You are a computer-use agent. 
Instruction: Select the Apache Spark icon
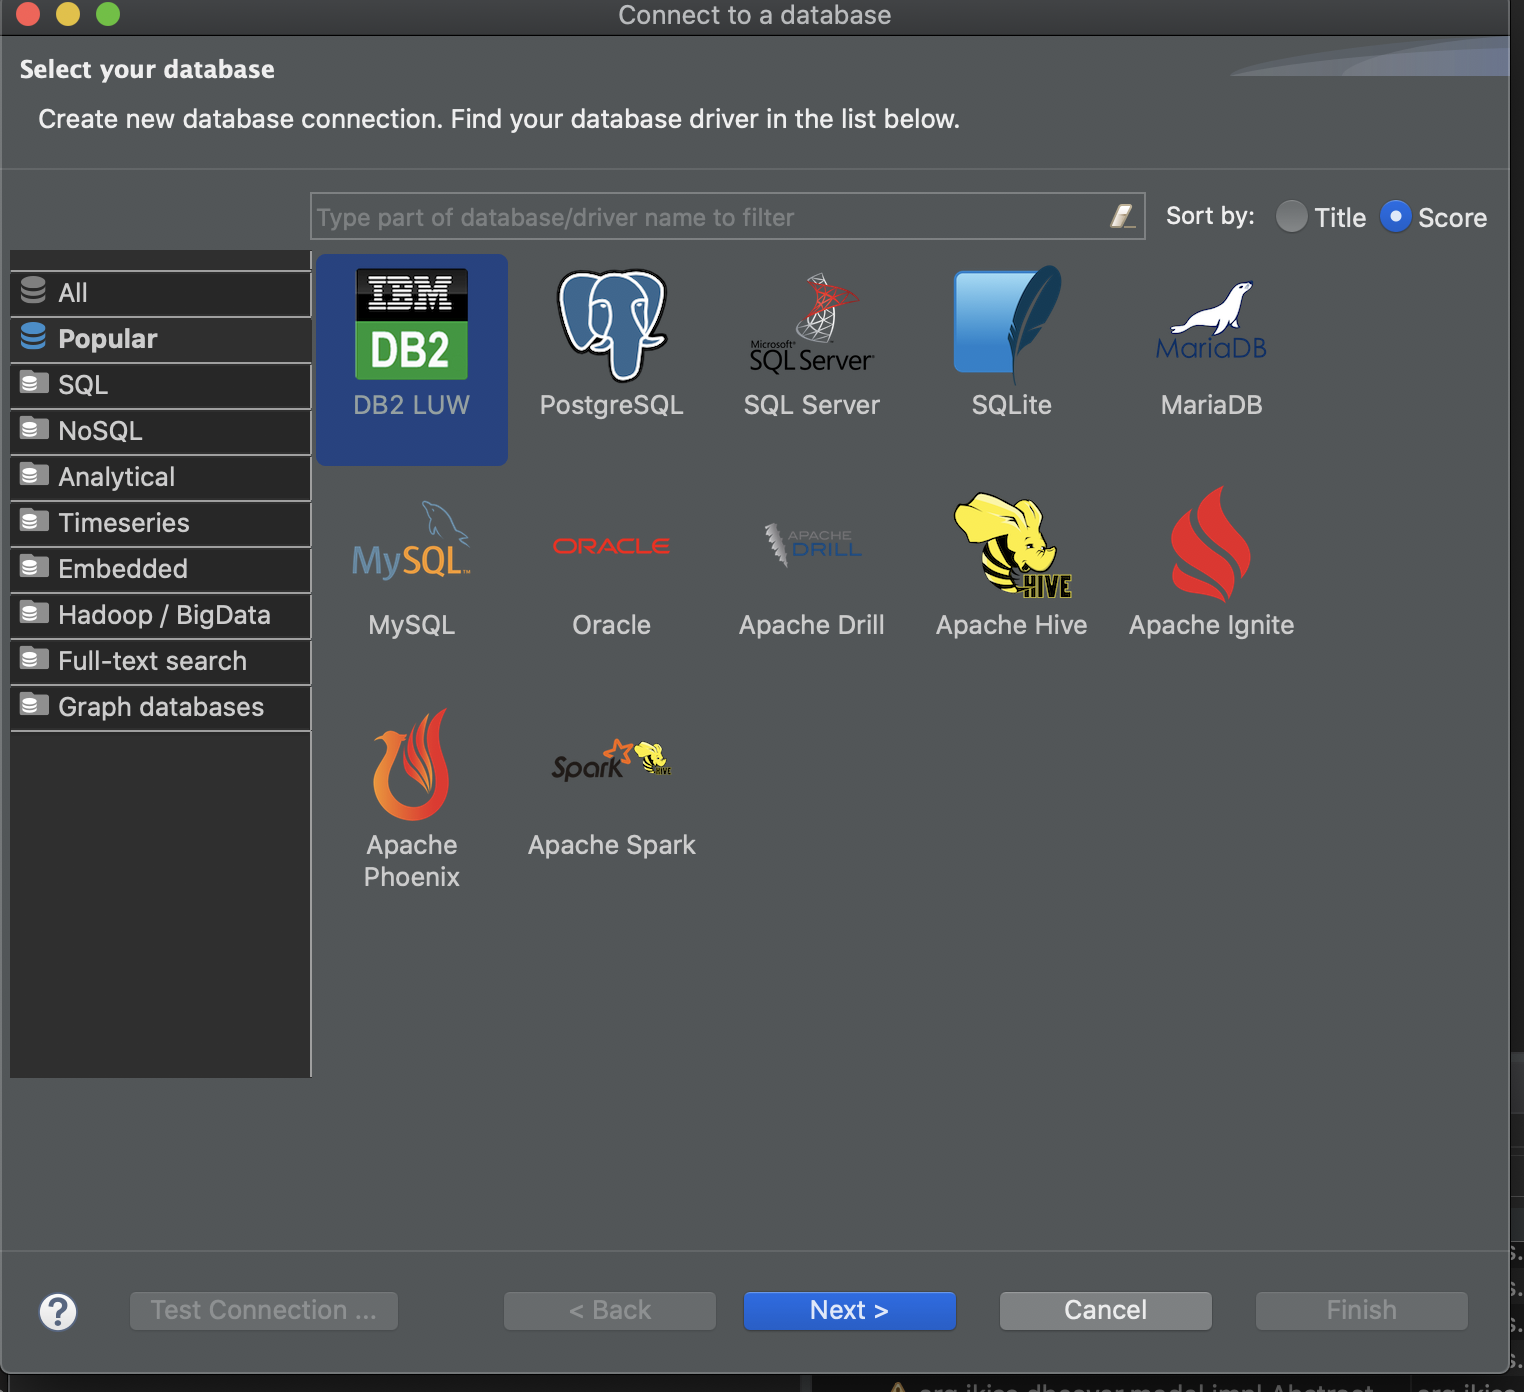[611, 760]
